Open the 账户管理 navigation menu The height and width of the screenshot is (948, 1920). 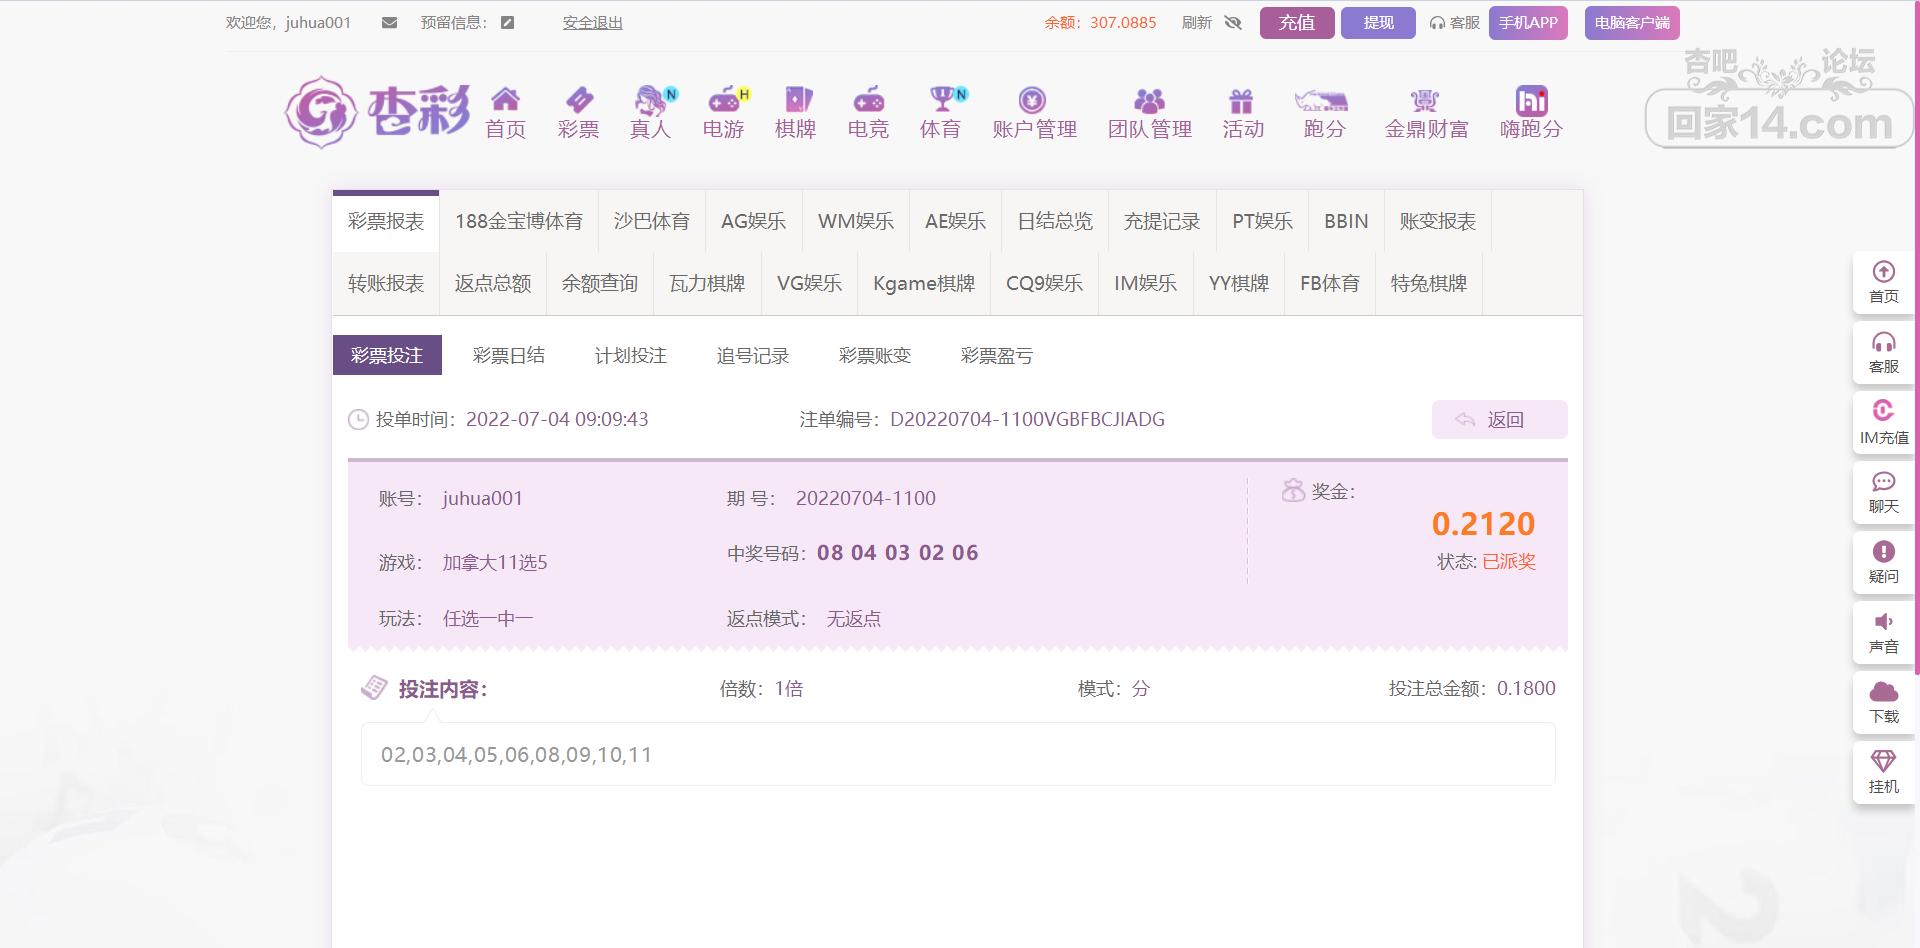1034,113
